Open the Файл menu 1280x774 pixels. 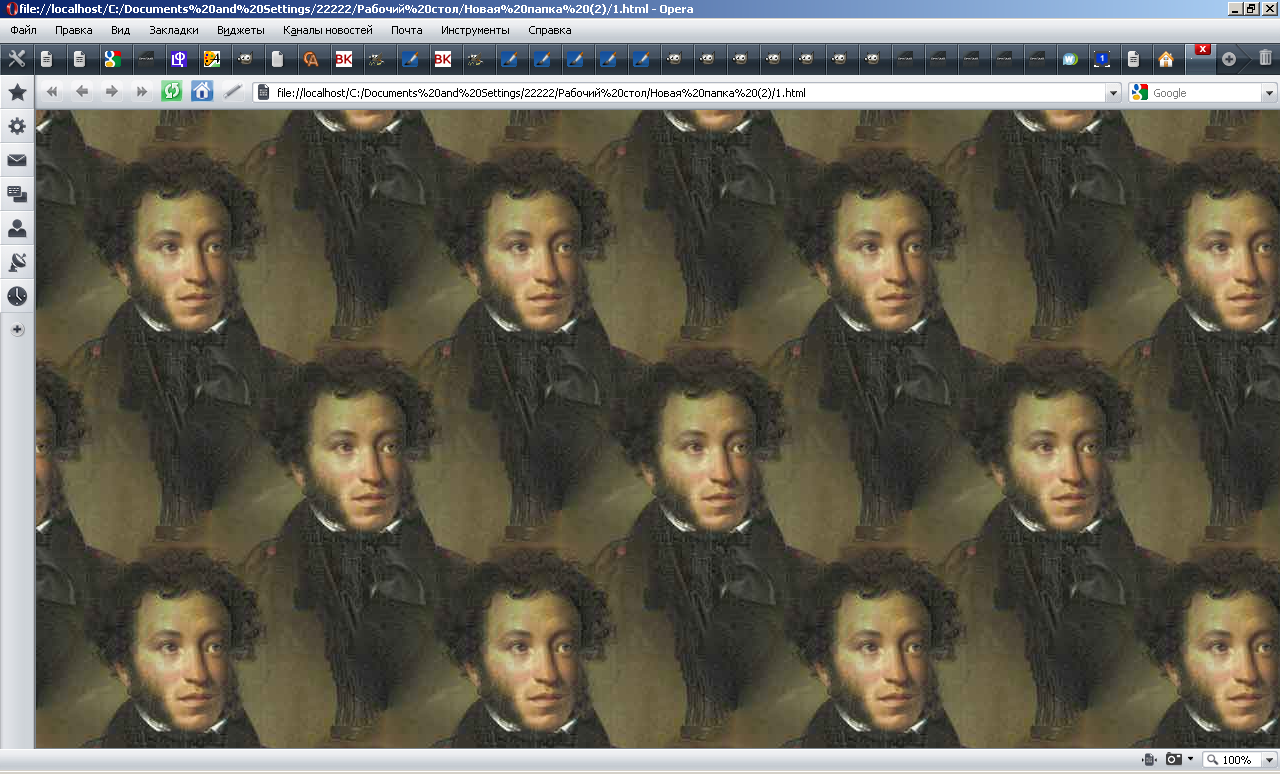[x=24, y=30]
